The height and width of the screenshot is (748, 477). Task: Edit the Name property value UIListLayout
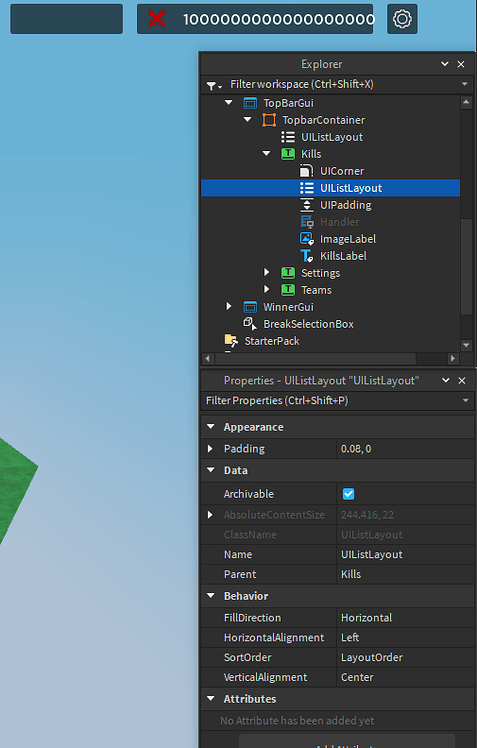click(x=405, y=555)
